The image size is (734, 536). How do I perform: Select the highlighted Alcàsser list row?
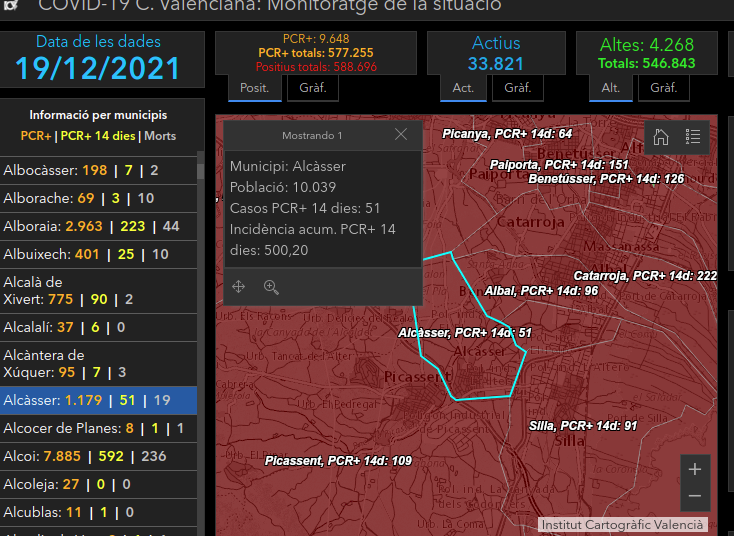click(x=98, y=400)
